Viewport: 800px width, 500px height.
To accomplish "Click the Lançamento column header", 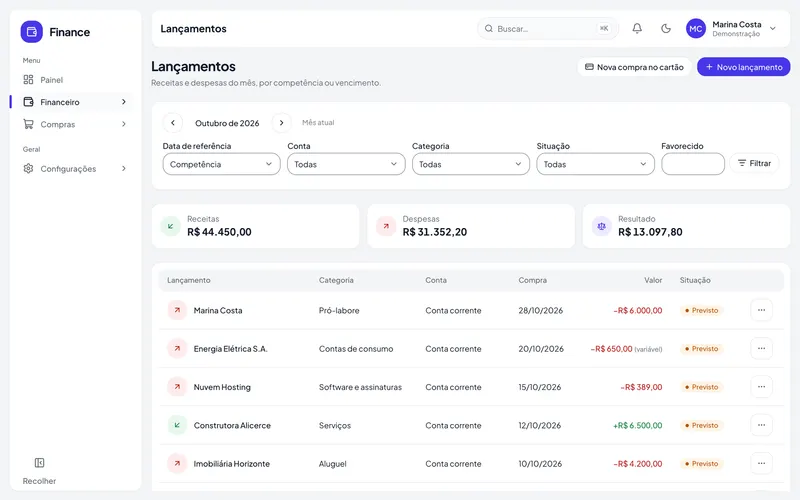I will [188, 280].
